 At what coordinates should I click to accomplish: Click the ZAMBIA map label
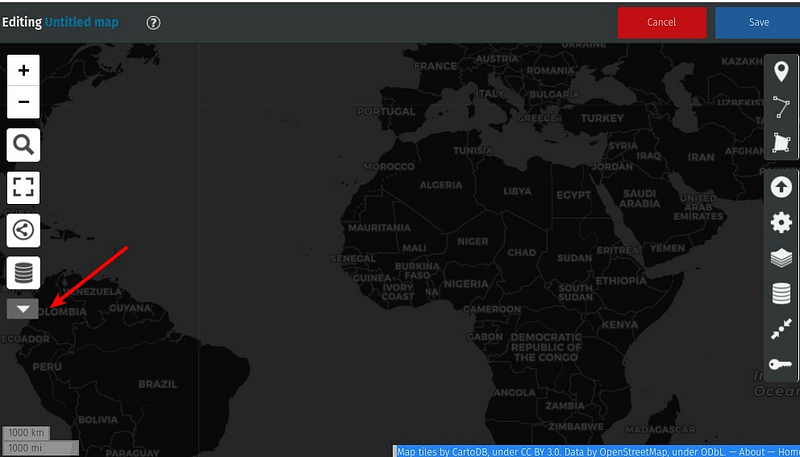pos(565,406)
